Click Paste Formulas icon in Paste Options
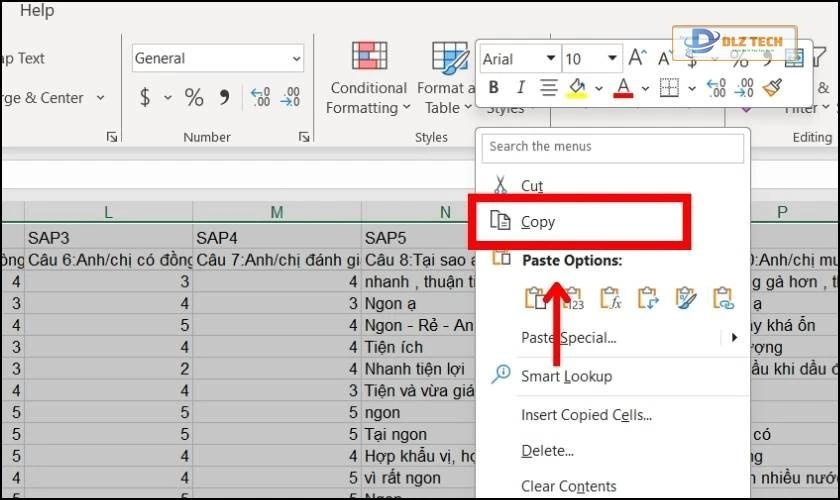Image resolution: width=840 pixels, height=500 pixels. (611, 297)
